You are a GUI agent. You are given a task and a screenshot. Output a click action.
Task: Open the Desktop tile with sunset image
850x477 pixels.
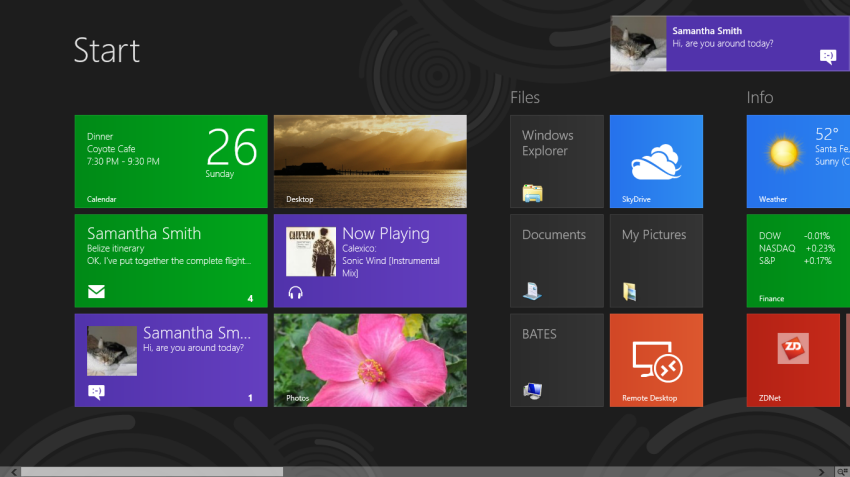(370, 161)
